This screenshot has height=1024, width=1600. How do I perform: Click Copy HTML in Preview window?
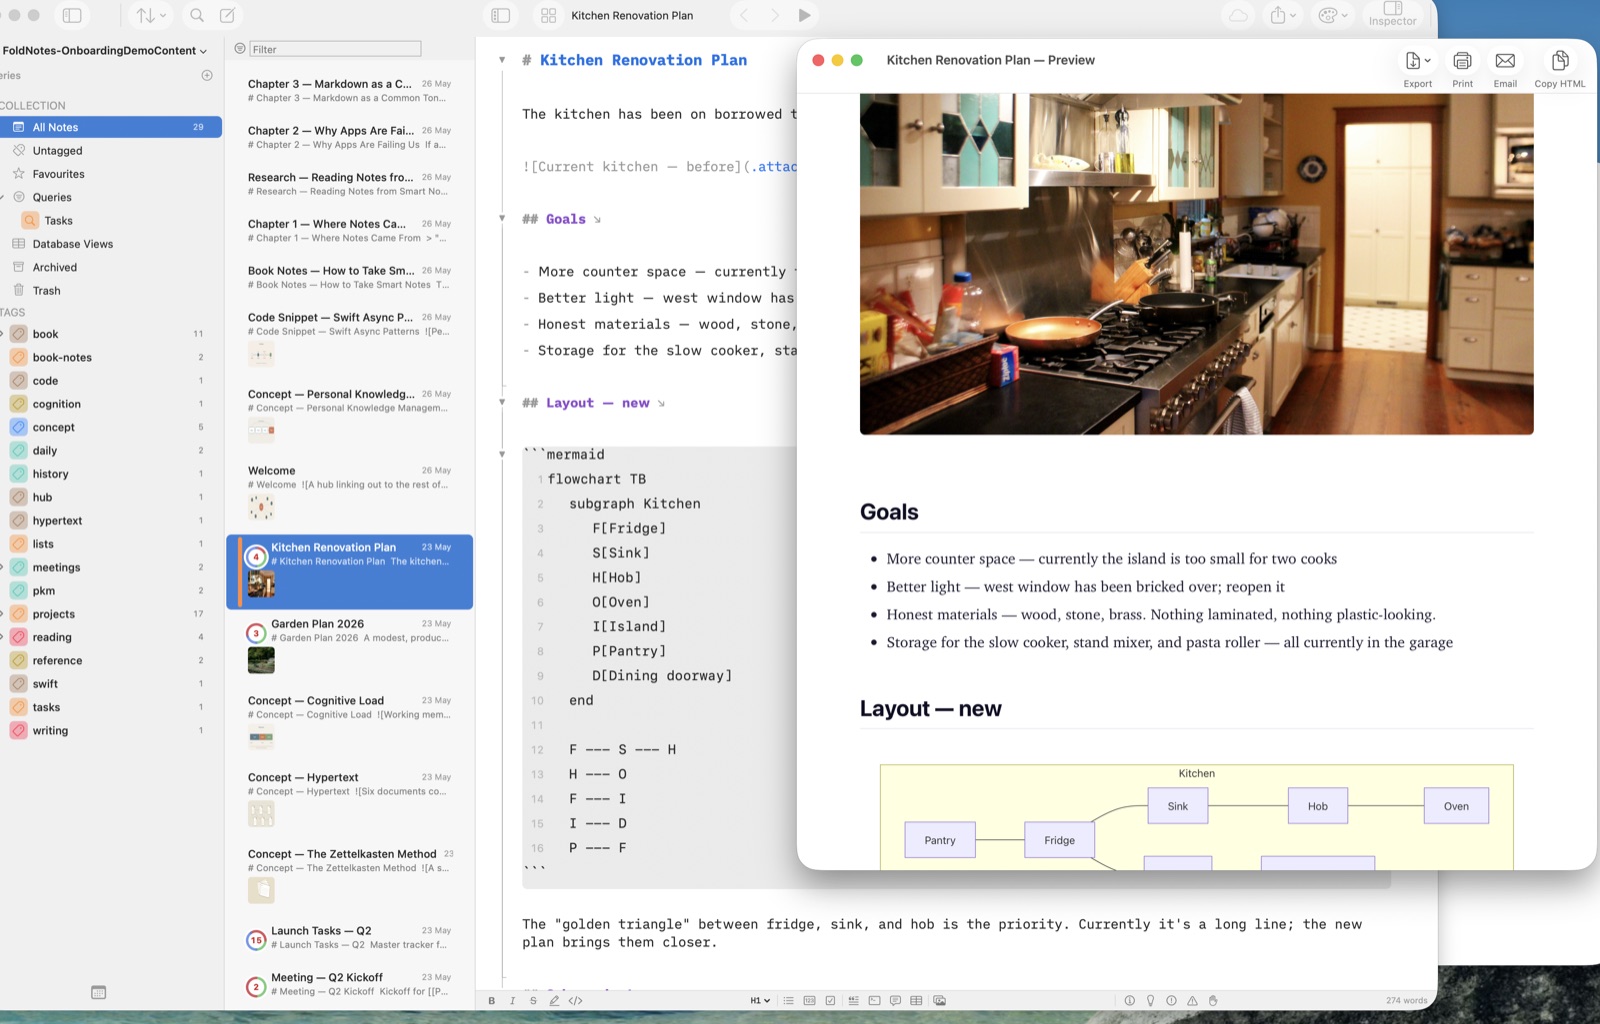1560,69
